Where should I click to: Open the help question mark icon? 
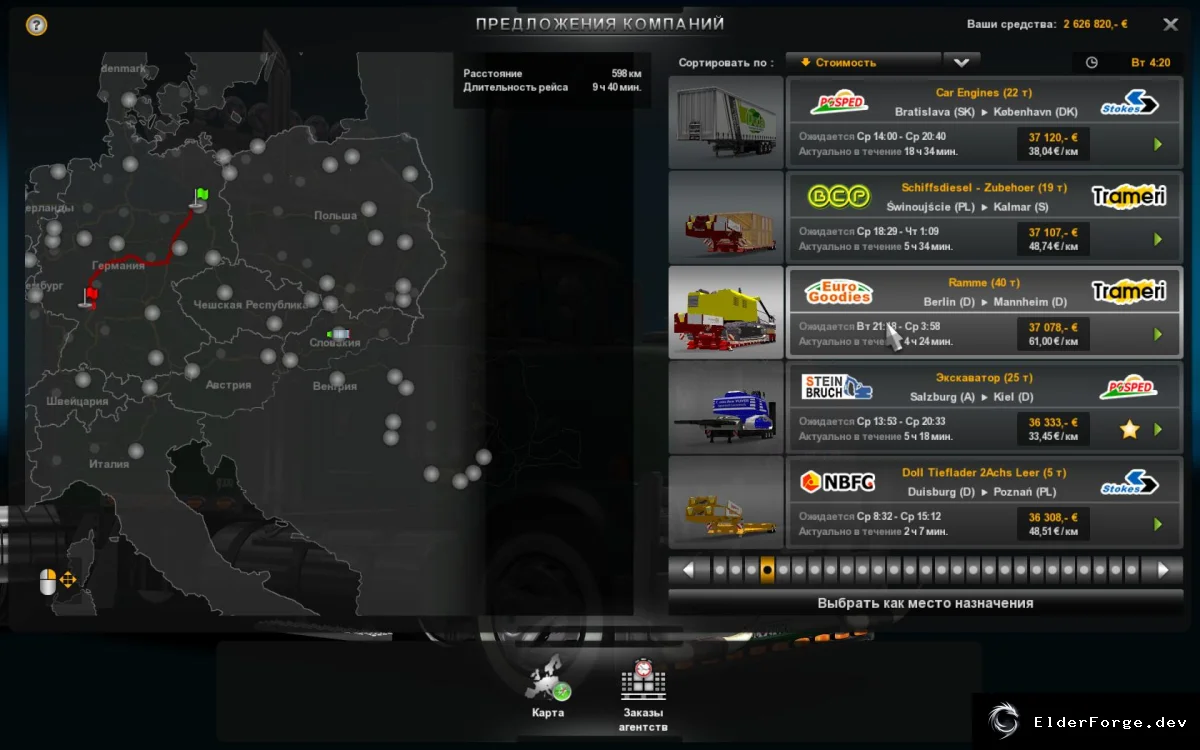click(37, 25)
